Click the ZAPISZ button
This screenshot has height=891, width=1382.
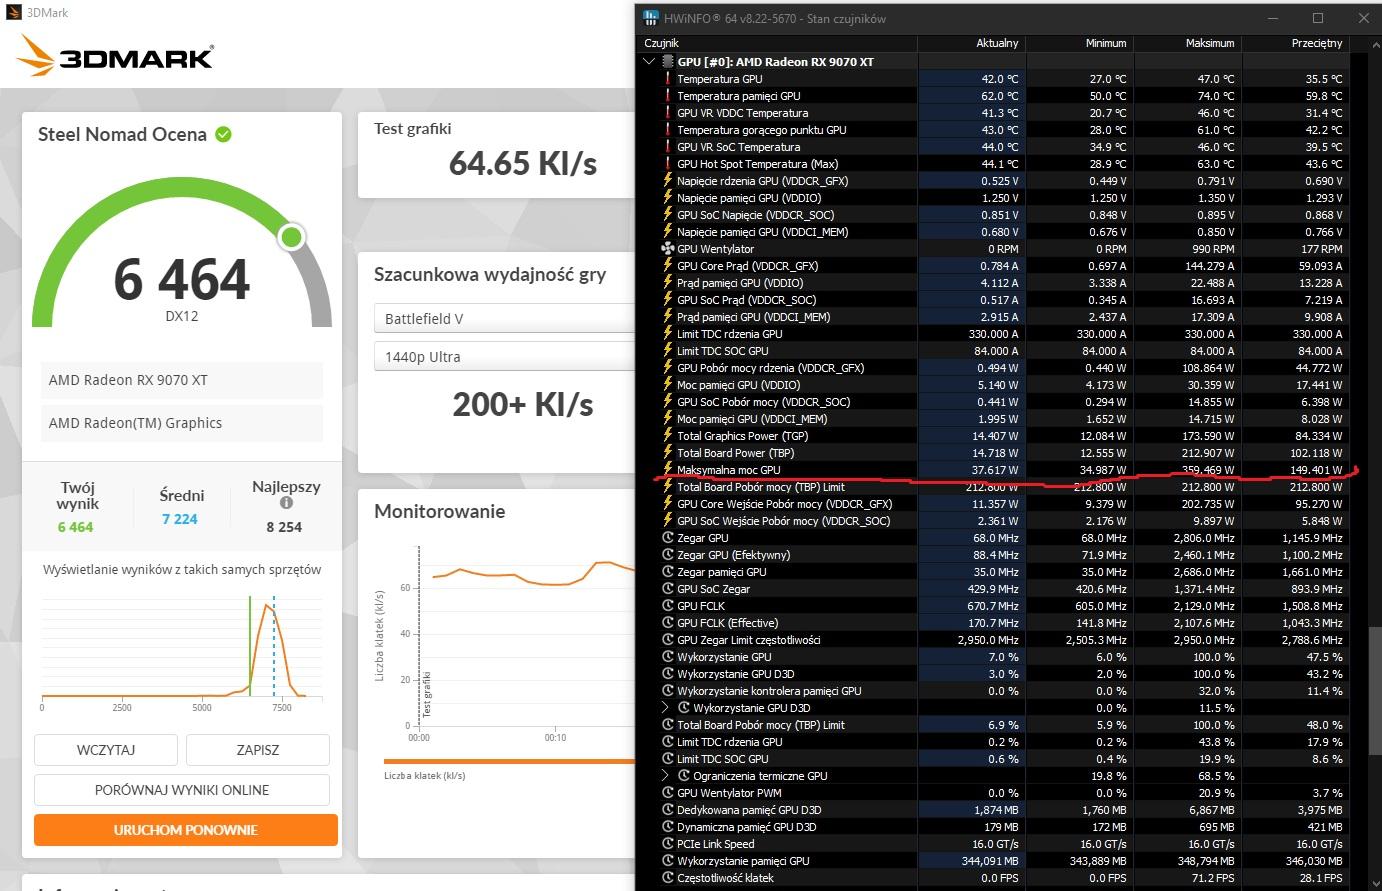point(258,750)
